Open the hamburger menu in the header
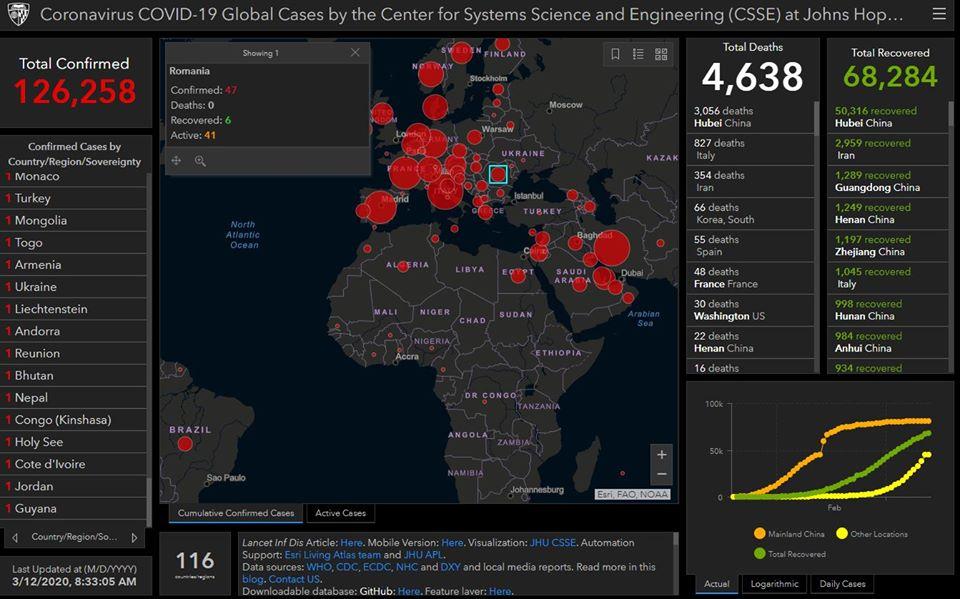The width and height of the screenshot is (960, 599). 937,15
